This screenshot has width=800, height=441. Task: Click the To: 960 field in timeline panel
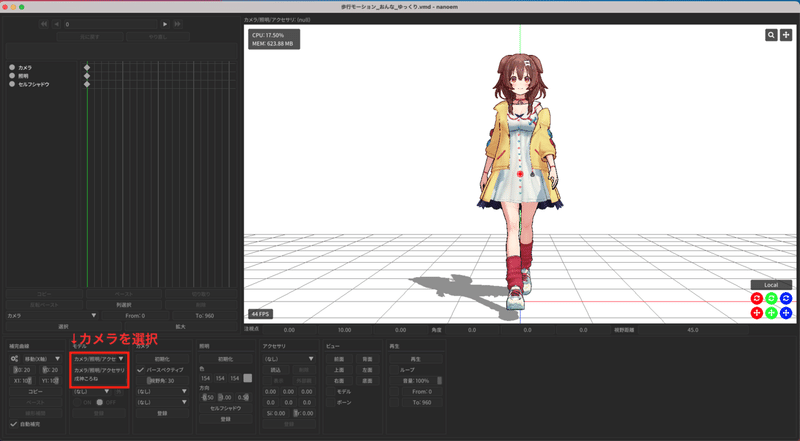[x=204, y=315]
